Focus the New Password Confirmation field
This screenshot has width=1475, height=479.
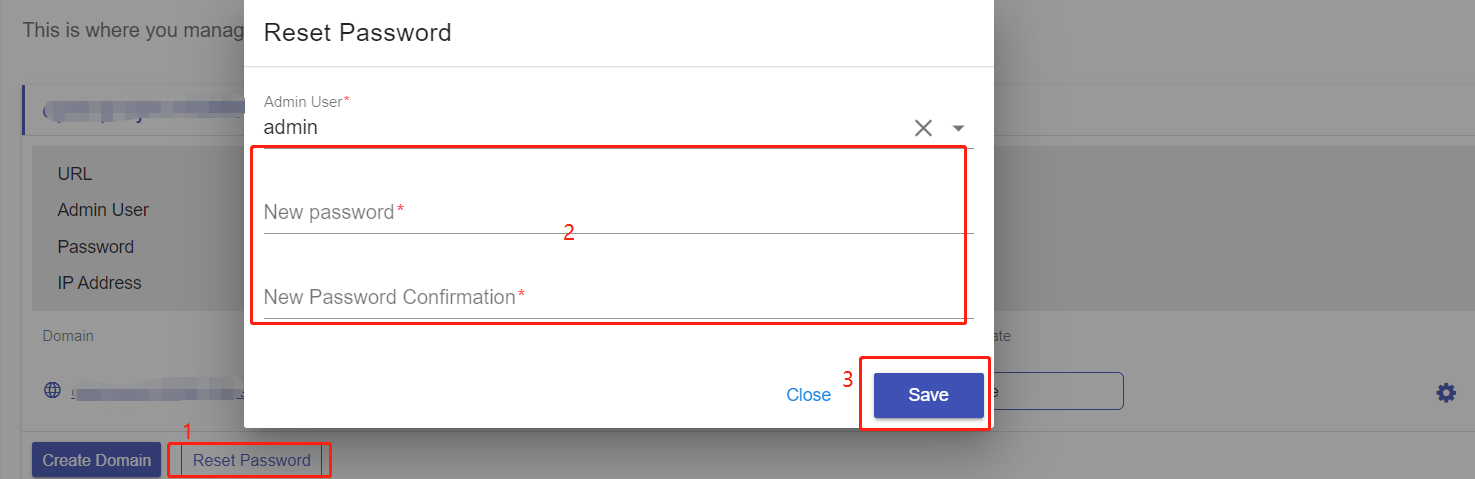[618, 297]
